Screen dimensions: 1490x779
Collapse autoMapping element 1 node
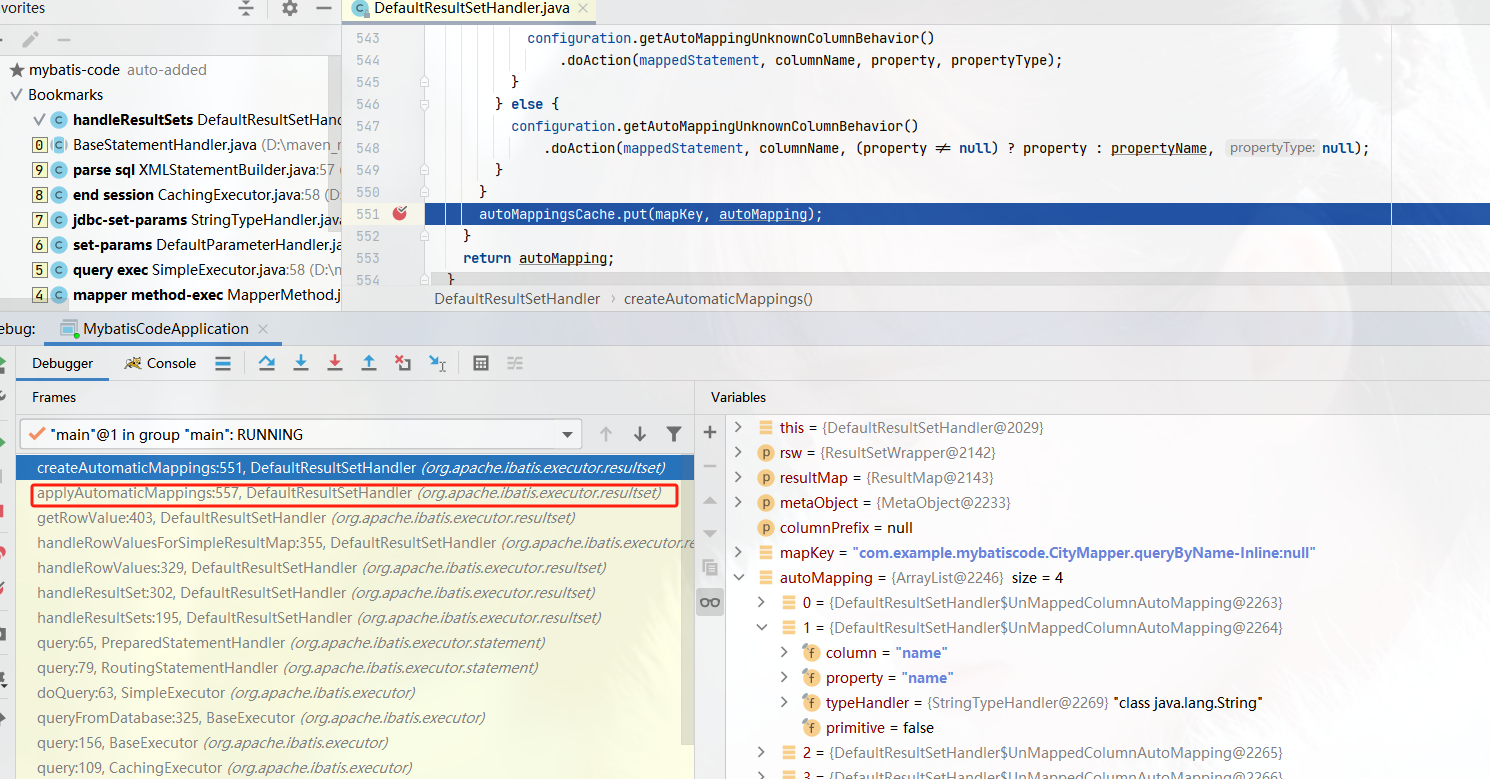click(762, 627)
